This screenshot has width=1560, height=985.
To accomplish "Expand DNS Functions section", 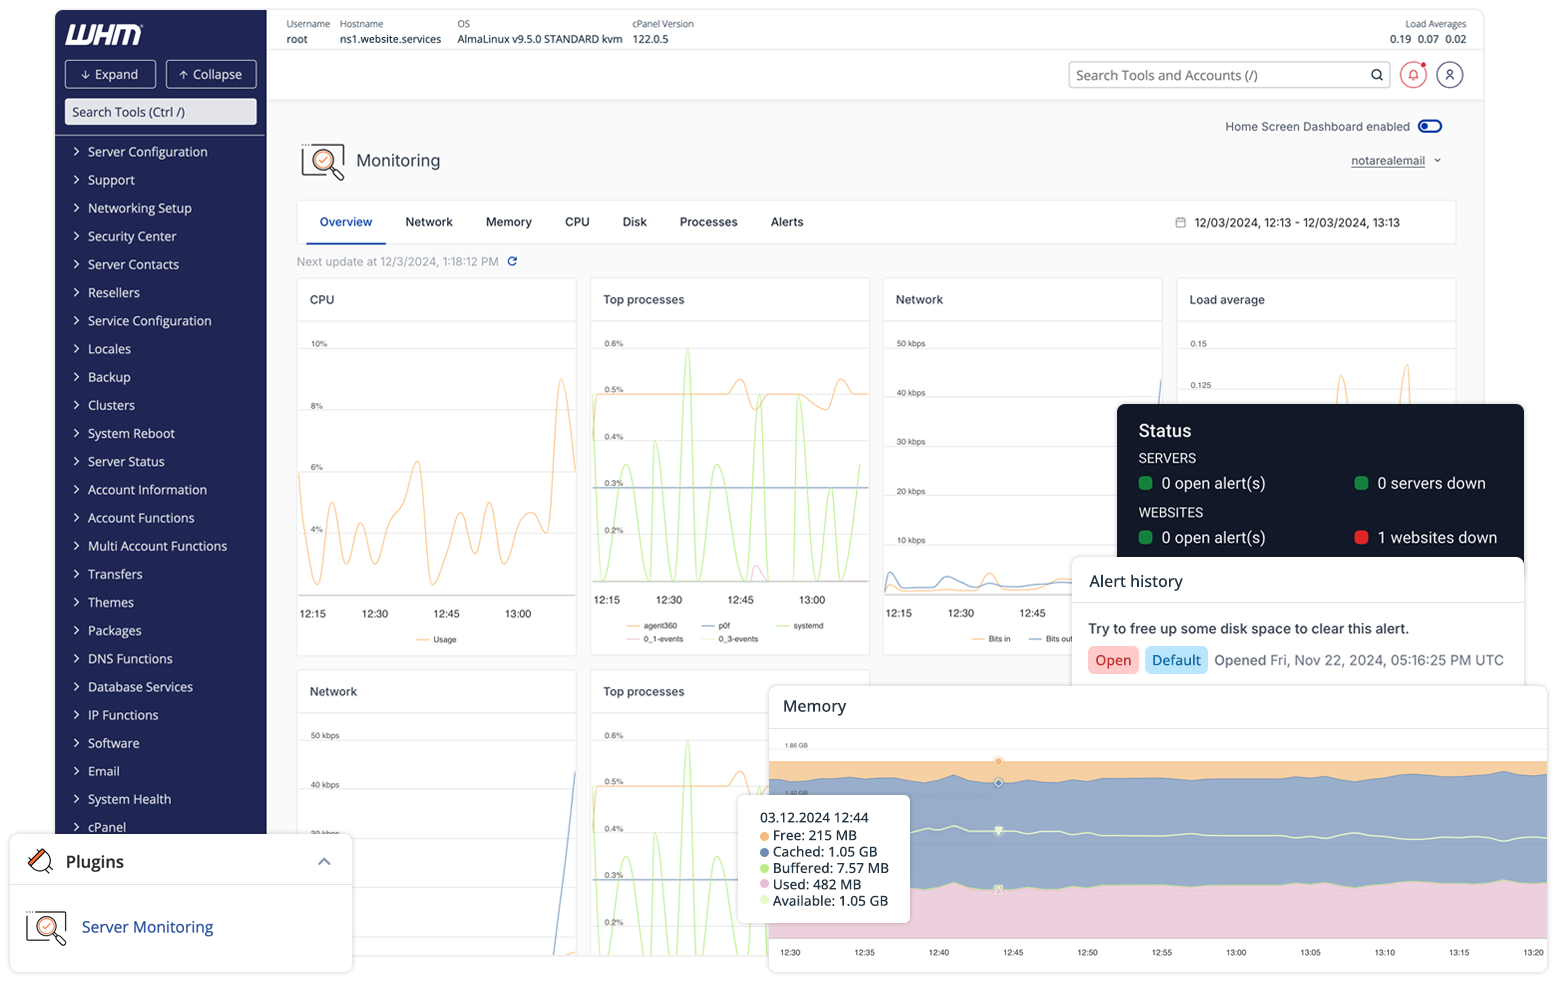I will coord(129,659).
